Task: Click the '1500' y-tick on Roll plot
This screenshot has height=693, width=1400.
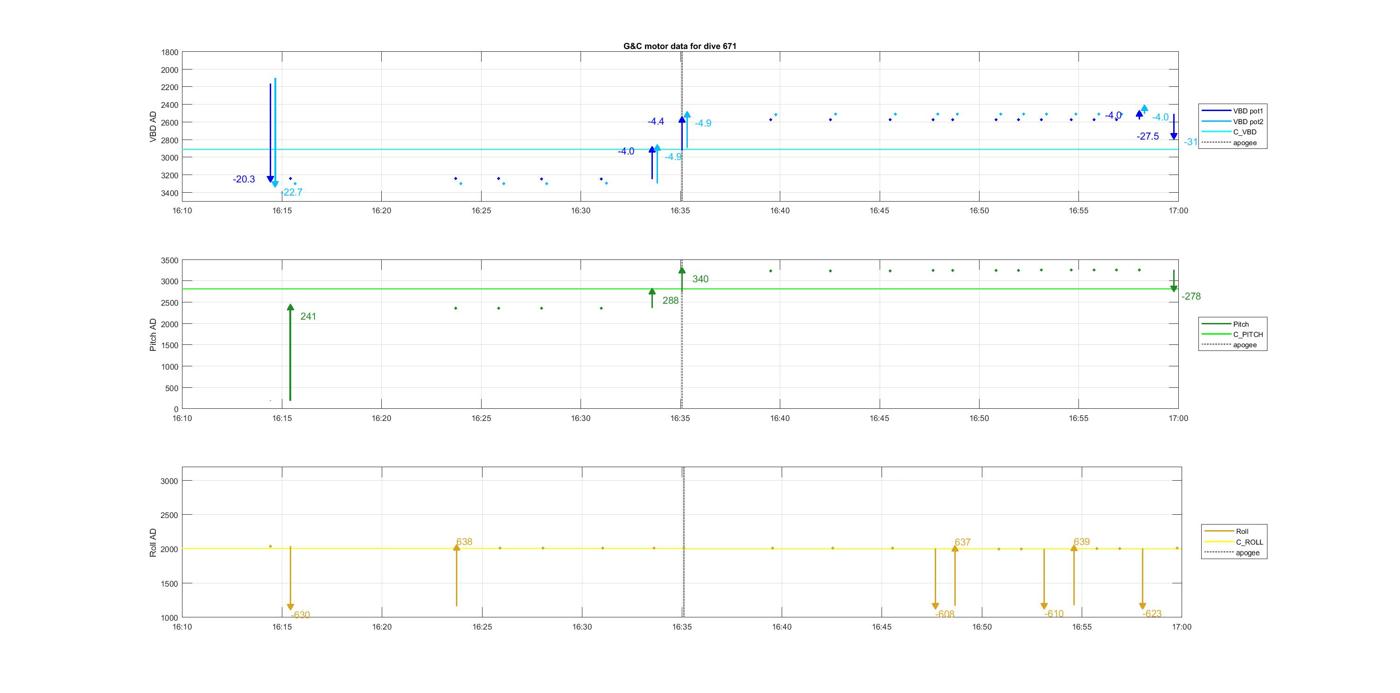Action: point(169,584)
